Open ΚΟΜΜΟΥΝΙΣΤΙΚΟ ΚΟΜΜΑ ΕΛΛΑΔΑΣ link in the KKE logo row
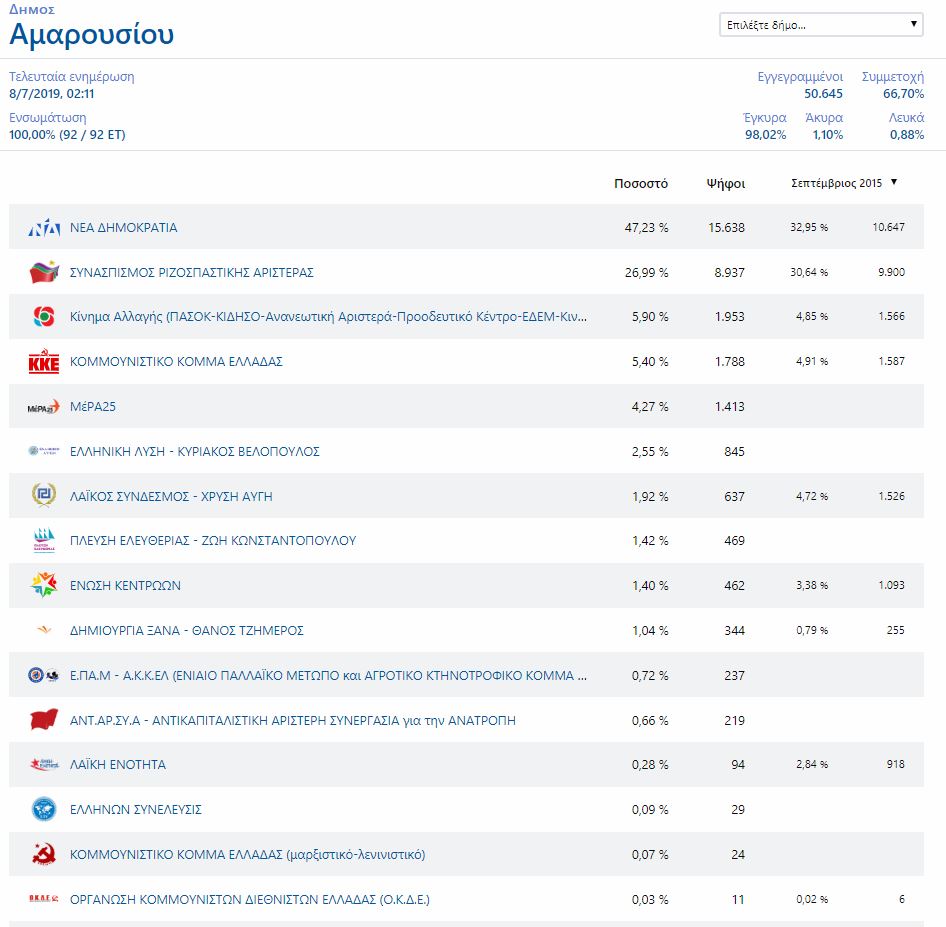This screenshot has height=927, width=946. (176, 362)
